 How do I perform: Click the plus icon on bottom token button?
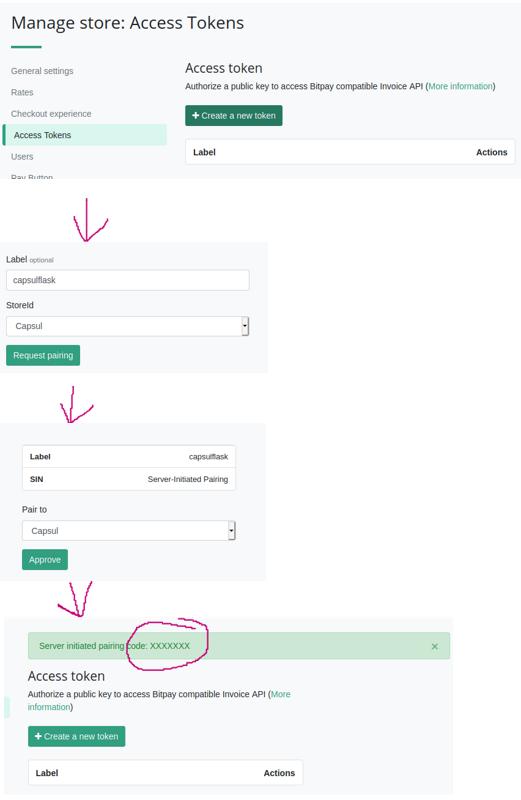38,736
